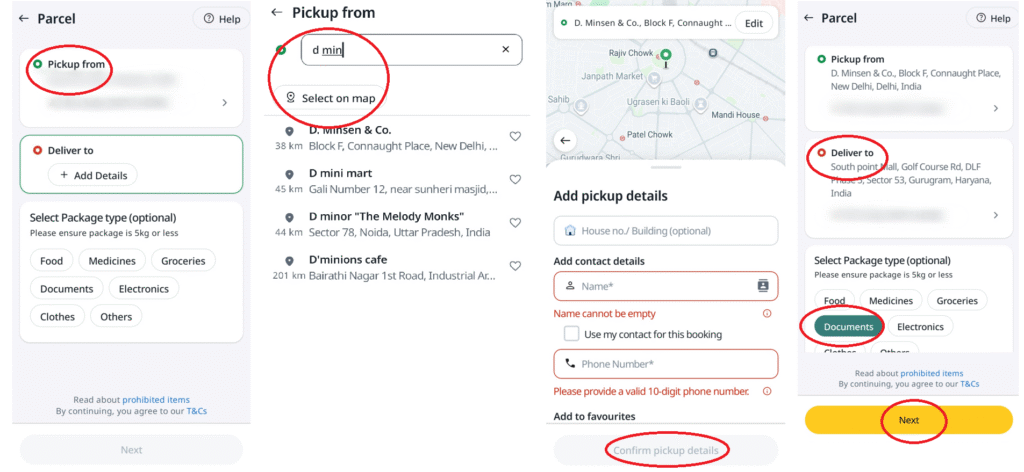Go back from the Pickup from screen

(277, 12)
